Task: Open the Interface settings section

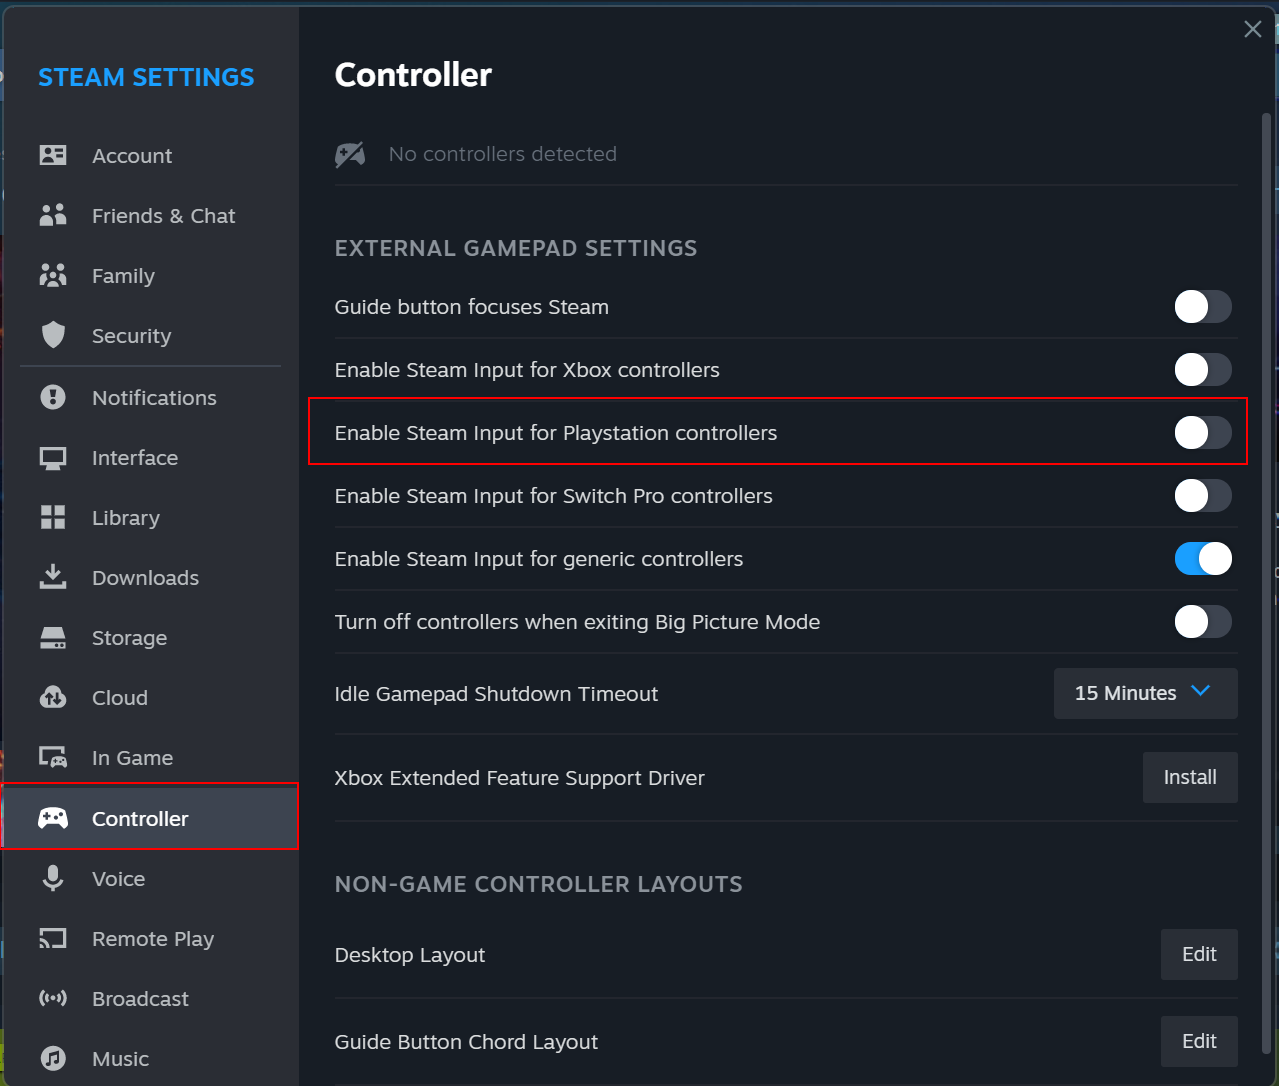Action: (135, 458)
